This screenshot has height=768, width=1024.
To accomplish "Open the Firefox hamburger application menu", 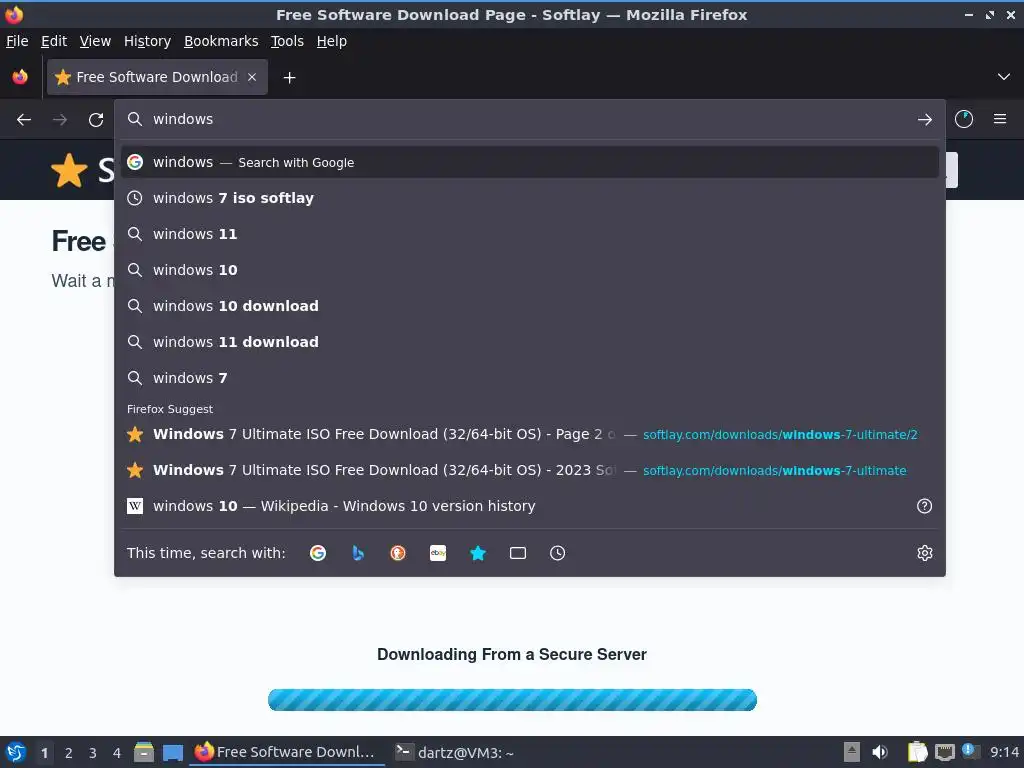I will (1000, 119).
